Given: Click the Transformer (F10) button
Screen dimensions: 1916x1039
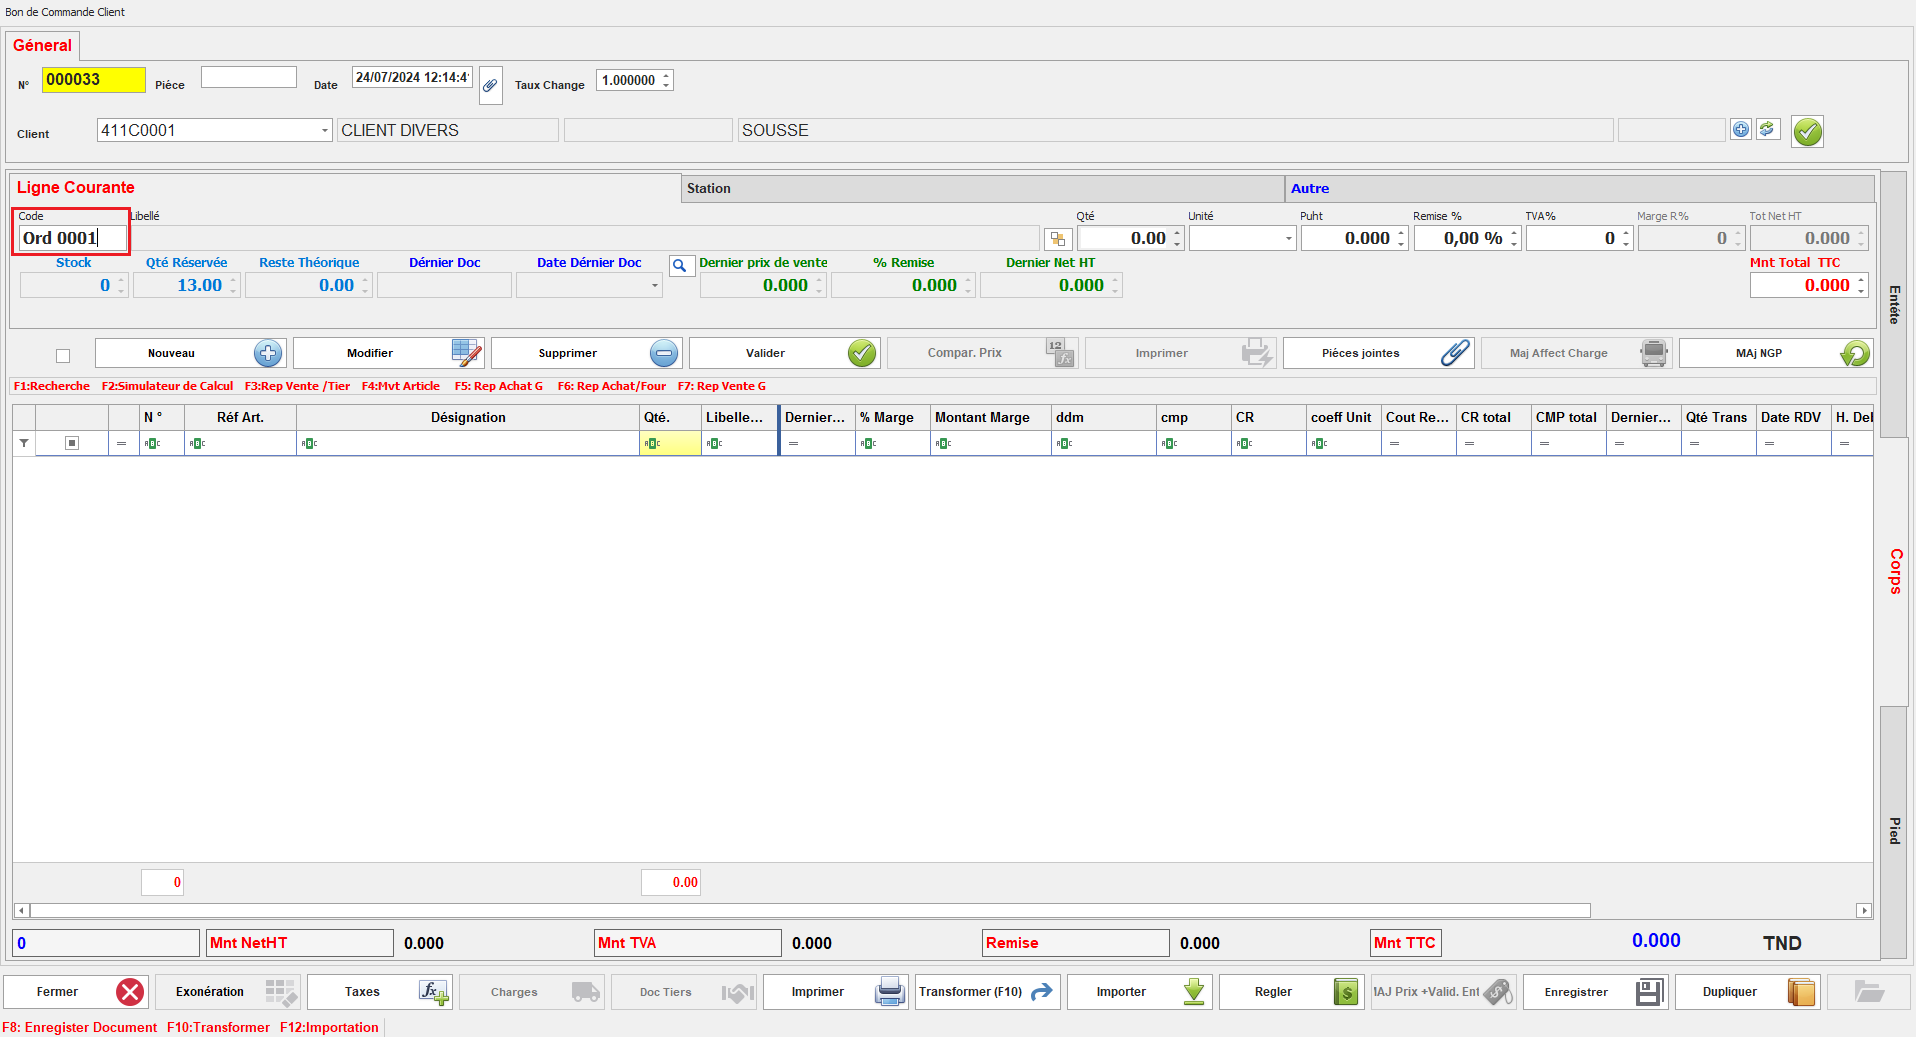Looking at the screenshot, I should tap(988, 992).
